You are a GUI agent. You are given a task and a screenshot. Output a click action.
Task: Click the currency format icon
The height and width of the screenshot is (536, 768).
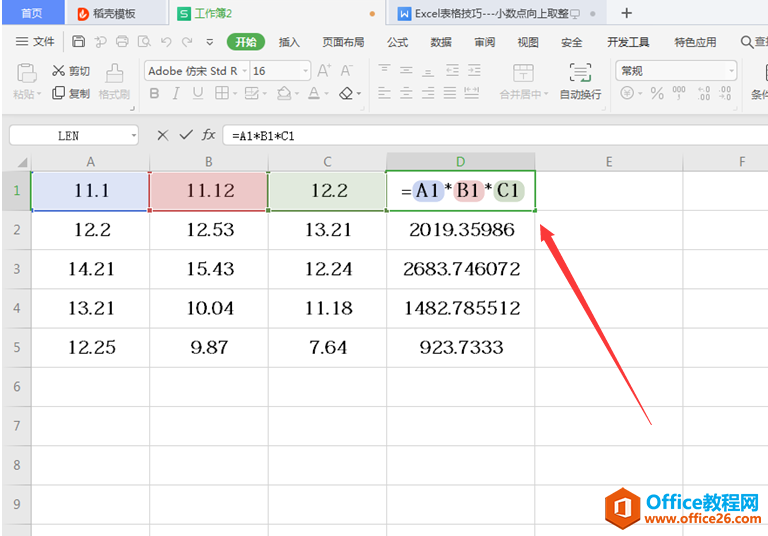pos(627,93)
